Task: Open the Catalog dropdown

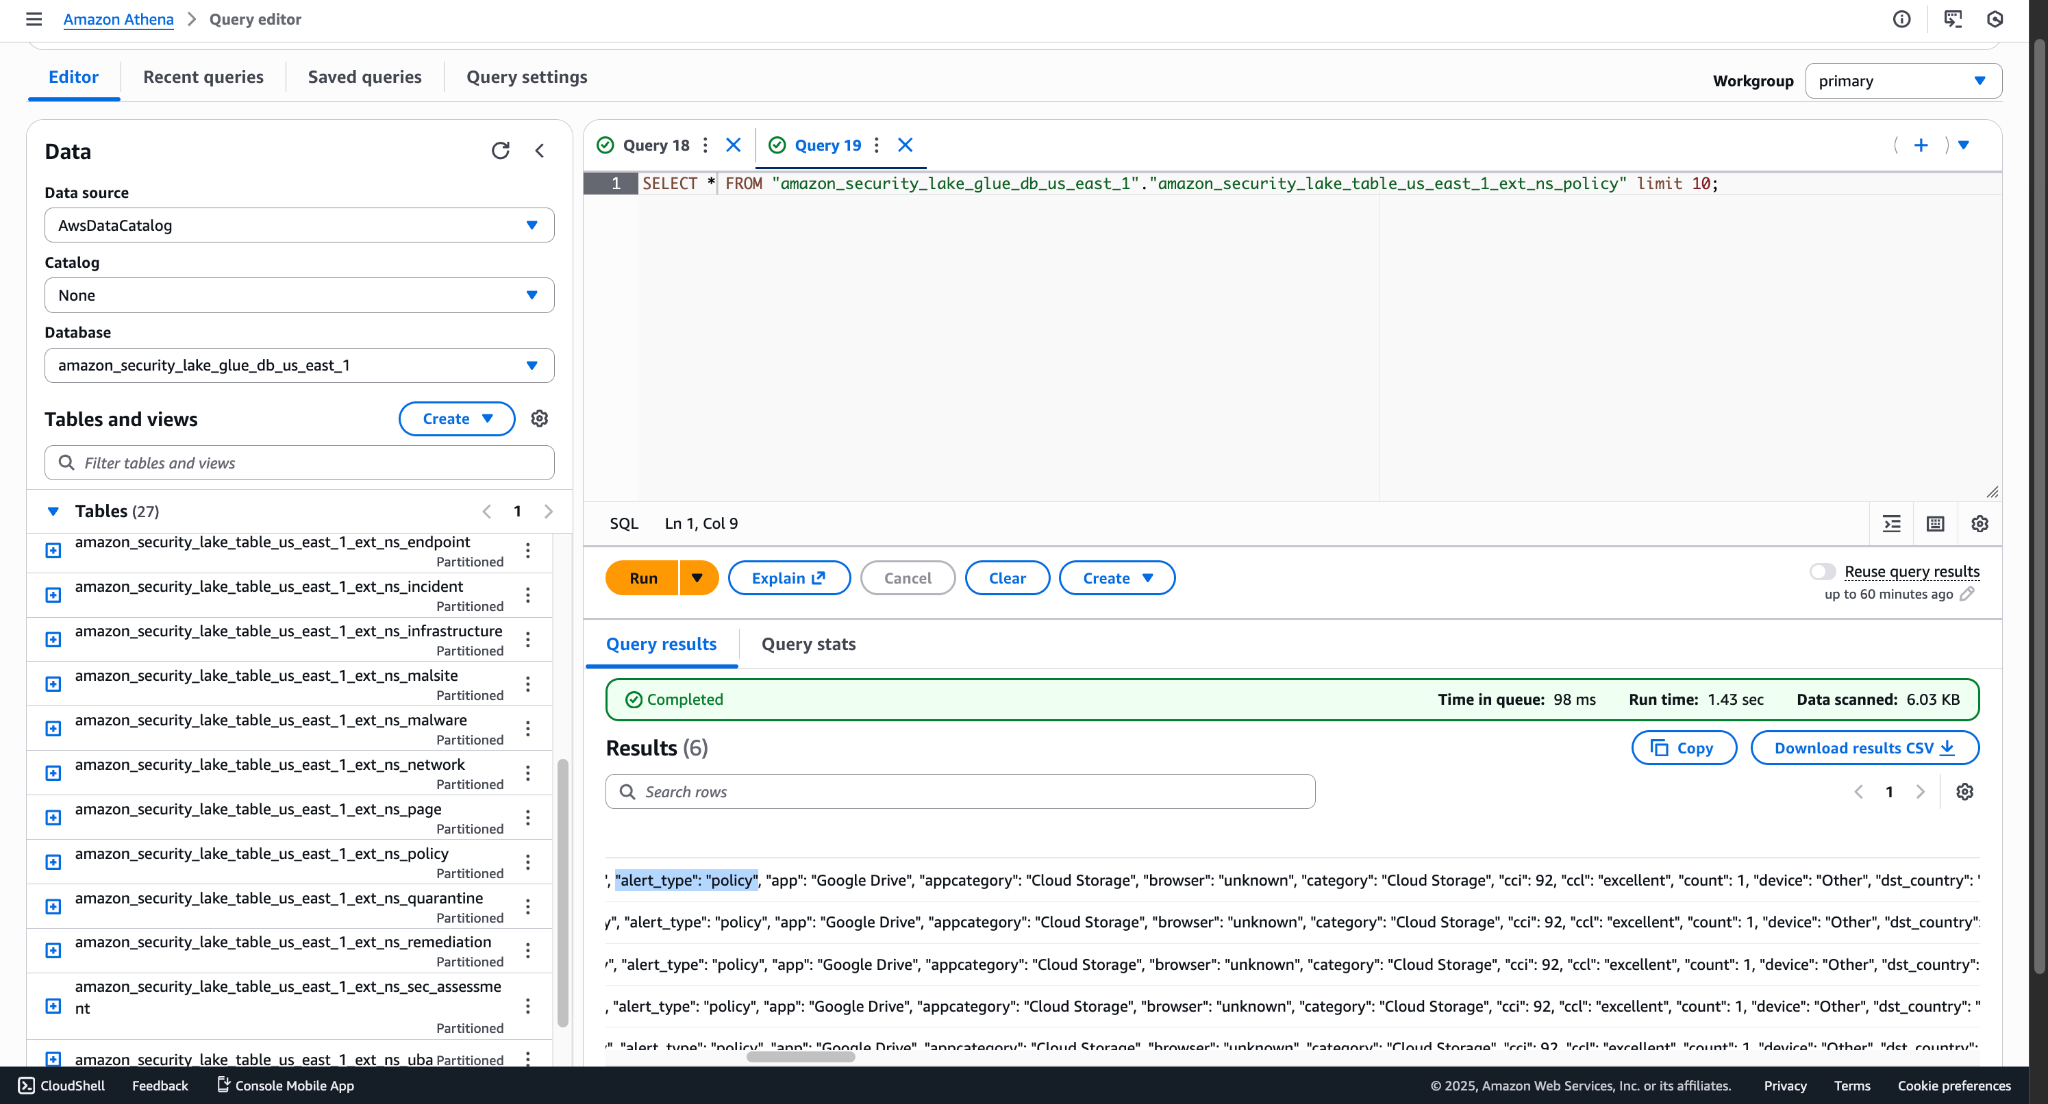Action: coord(299,295)
